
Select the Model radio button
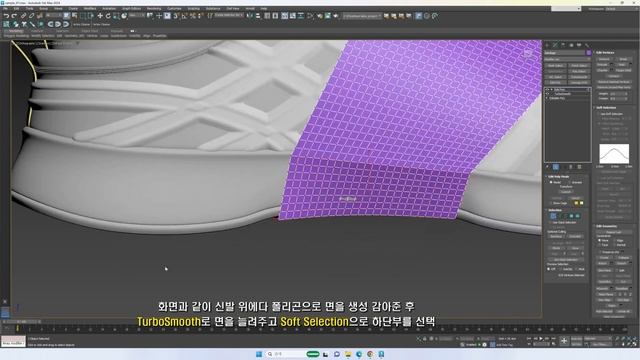pyautogui.click(x=551, y=182)
